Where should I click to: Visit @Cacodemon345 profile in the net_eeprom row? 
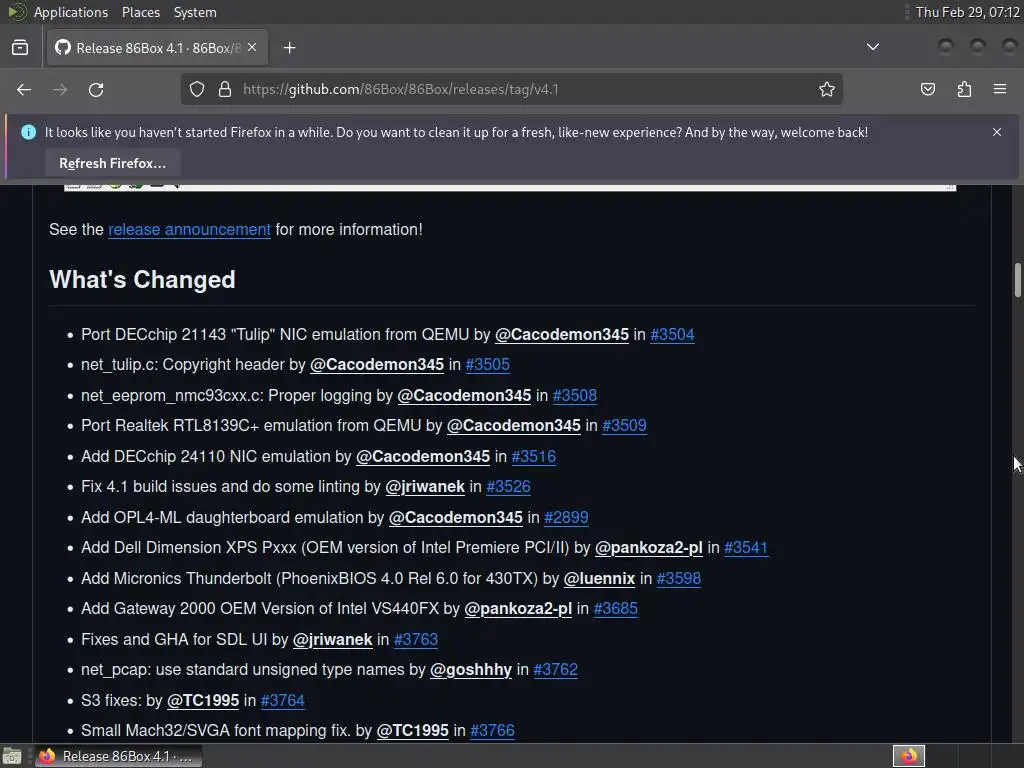coord(464,395)
